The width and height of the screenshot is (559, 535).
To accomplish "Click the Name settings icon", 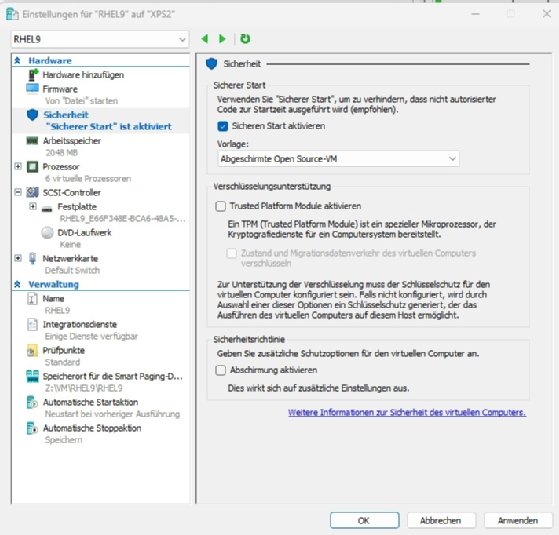I will coord(32,298).
